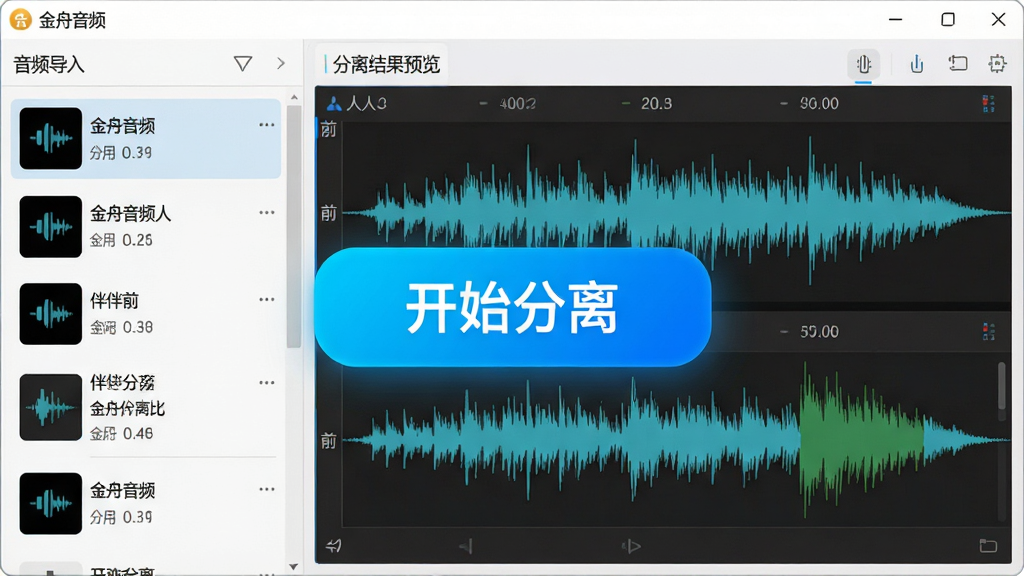This screenshot has height=576, width=1024.
Task: Click the loop rectangle toolbar icon
Action: pos(957,63)
